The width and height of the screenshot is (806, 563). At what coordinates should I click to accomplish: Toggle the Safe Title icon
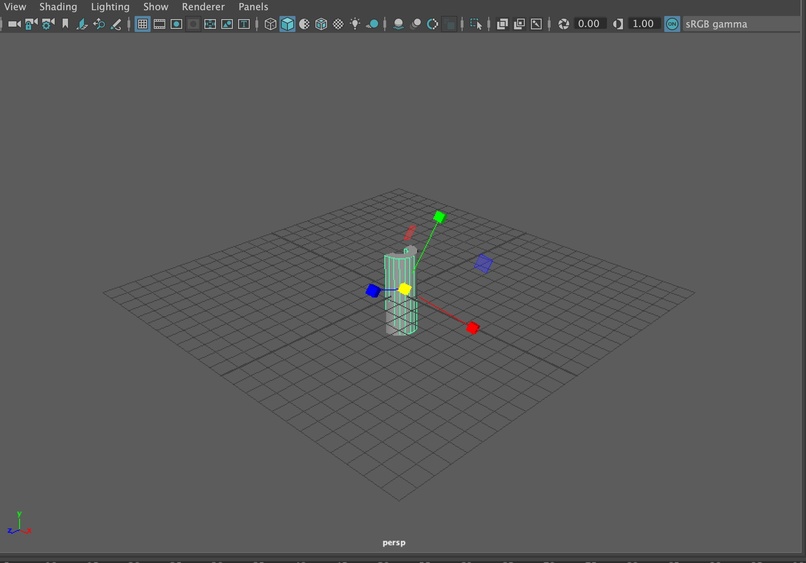244,24
